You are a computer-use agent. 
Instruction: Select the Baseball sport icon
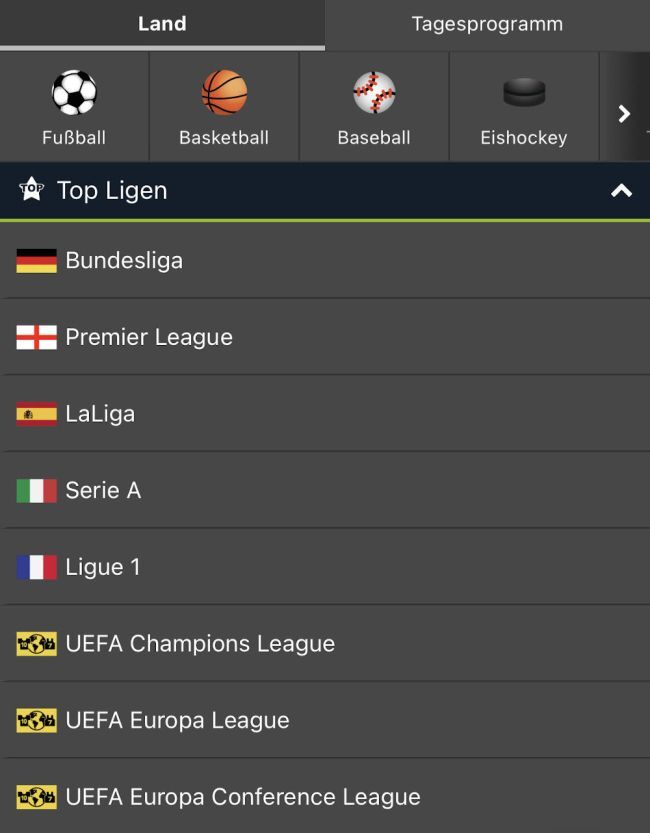click(x=374, y=93)
